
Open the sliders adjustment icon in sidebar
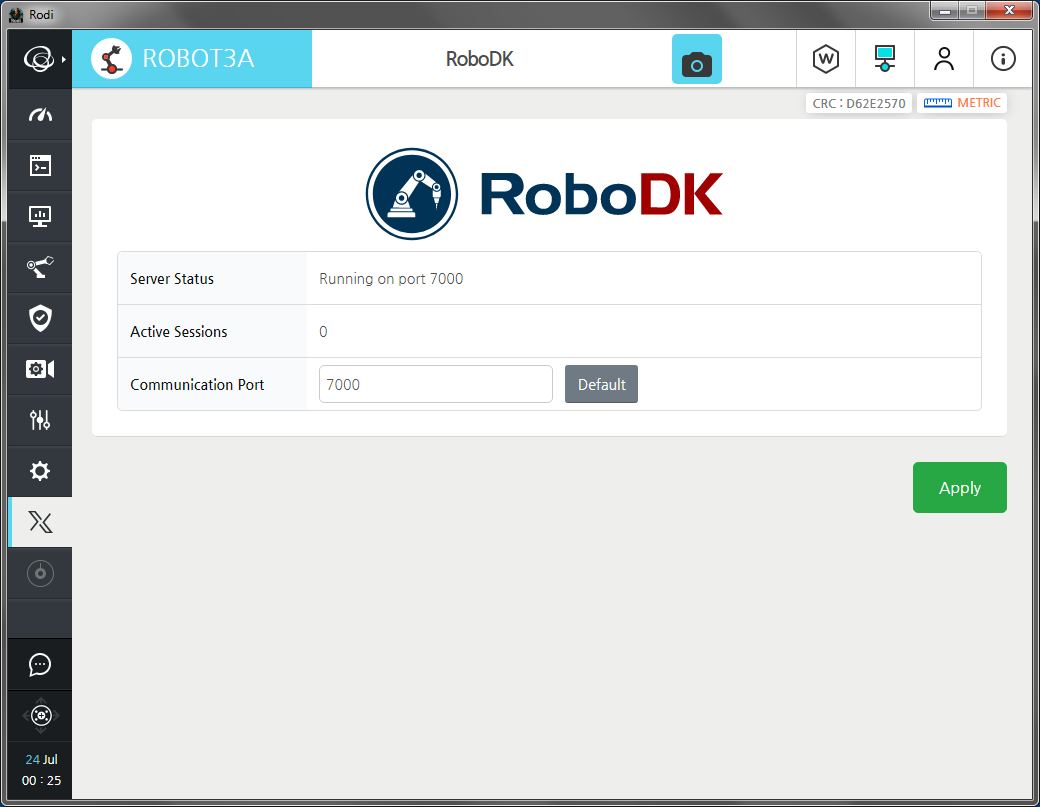coord(40,420)
